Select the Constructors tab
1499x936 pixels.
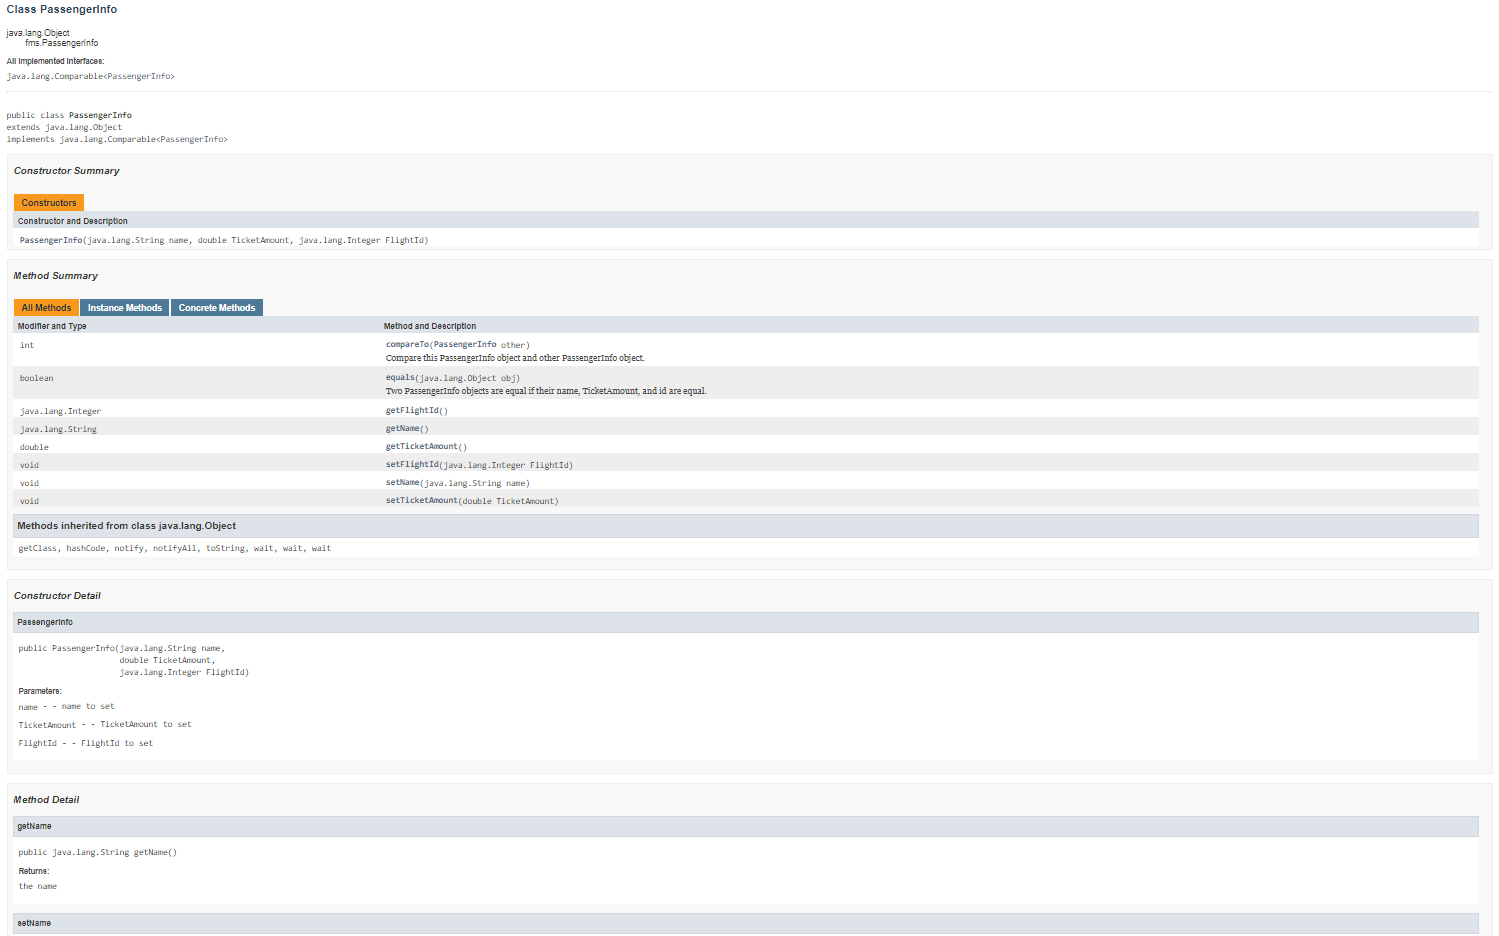(48, 202)
